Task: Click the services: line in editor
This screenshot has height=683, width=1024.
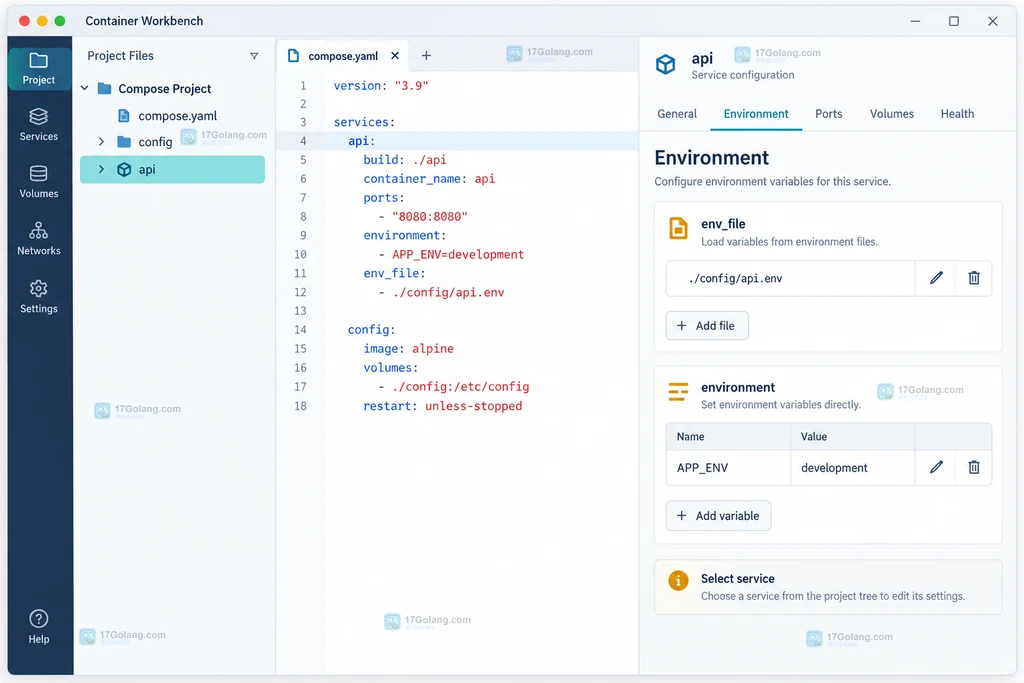Action: 364,122
